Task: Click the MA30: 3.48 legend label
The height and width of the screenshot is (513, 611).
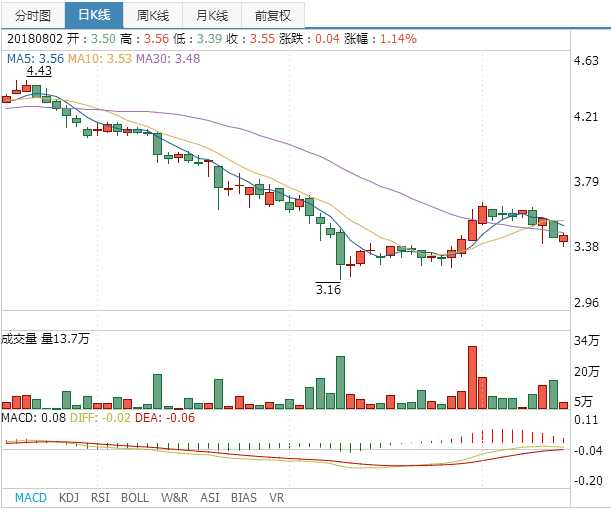Action: [168, 58]
